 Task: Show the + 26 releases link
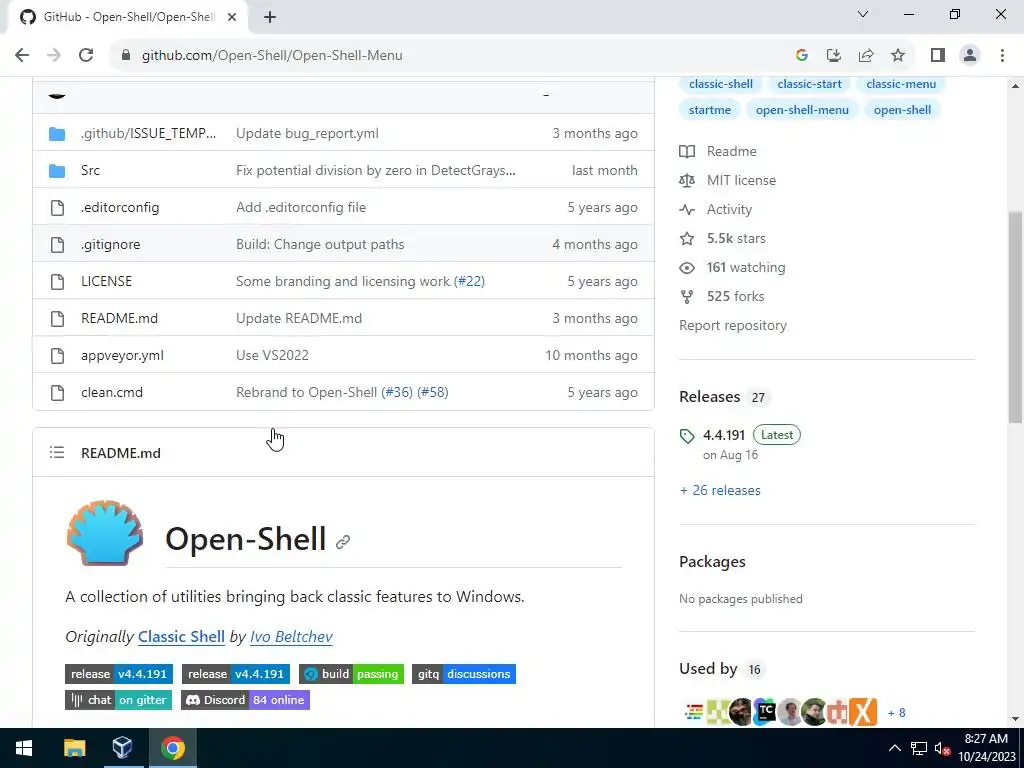click(720, 490)
